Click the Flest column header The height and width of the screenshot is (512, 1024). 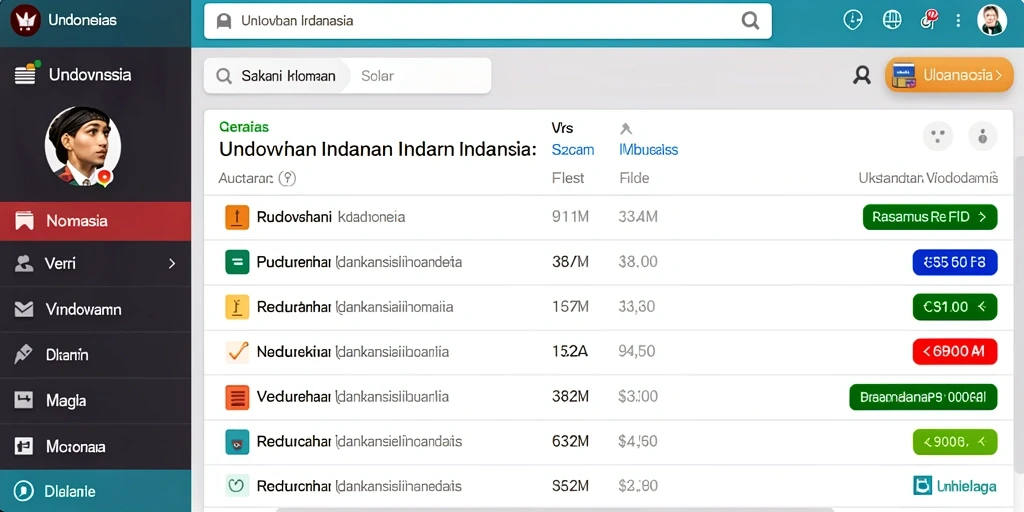tap(568, 178)
